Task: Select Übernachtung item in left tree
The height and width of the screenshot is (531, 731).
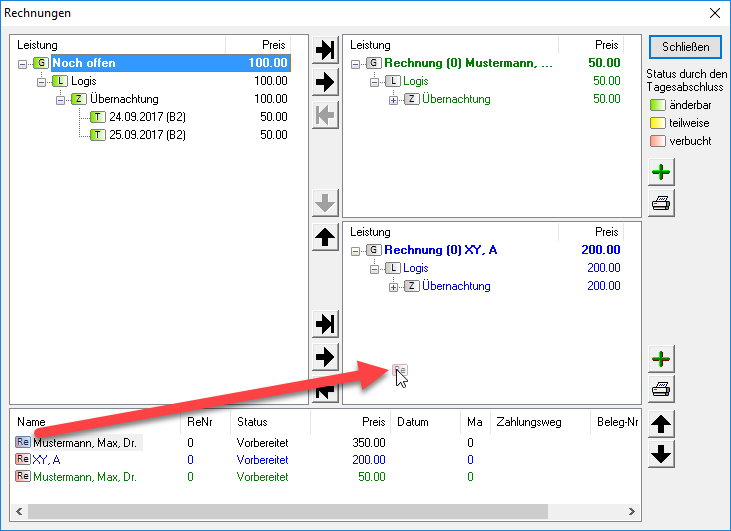Action: (x=124, y=99)
